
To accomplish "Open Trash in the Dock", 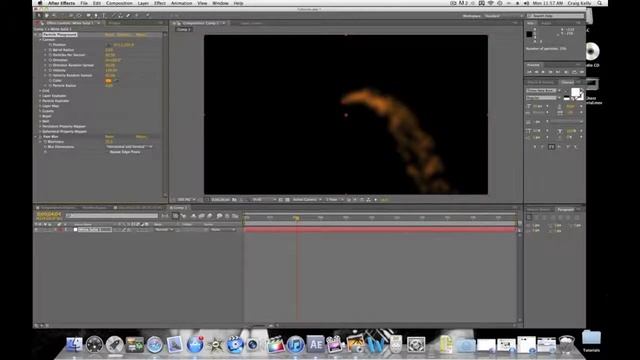I will click(567, 344).
